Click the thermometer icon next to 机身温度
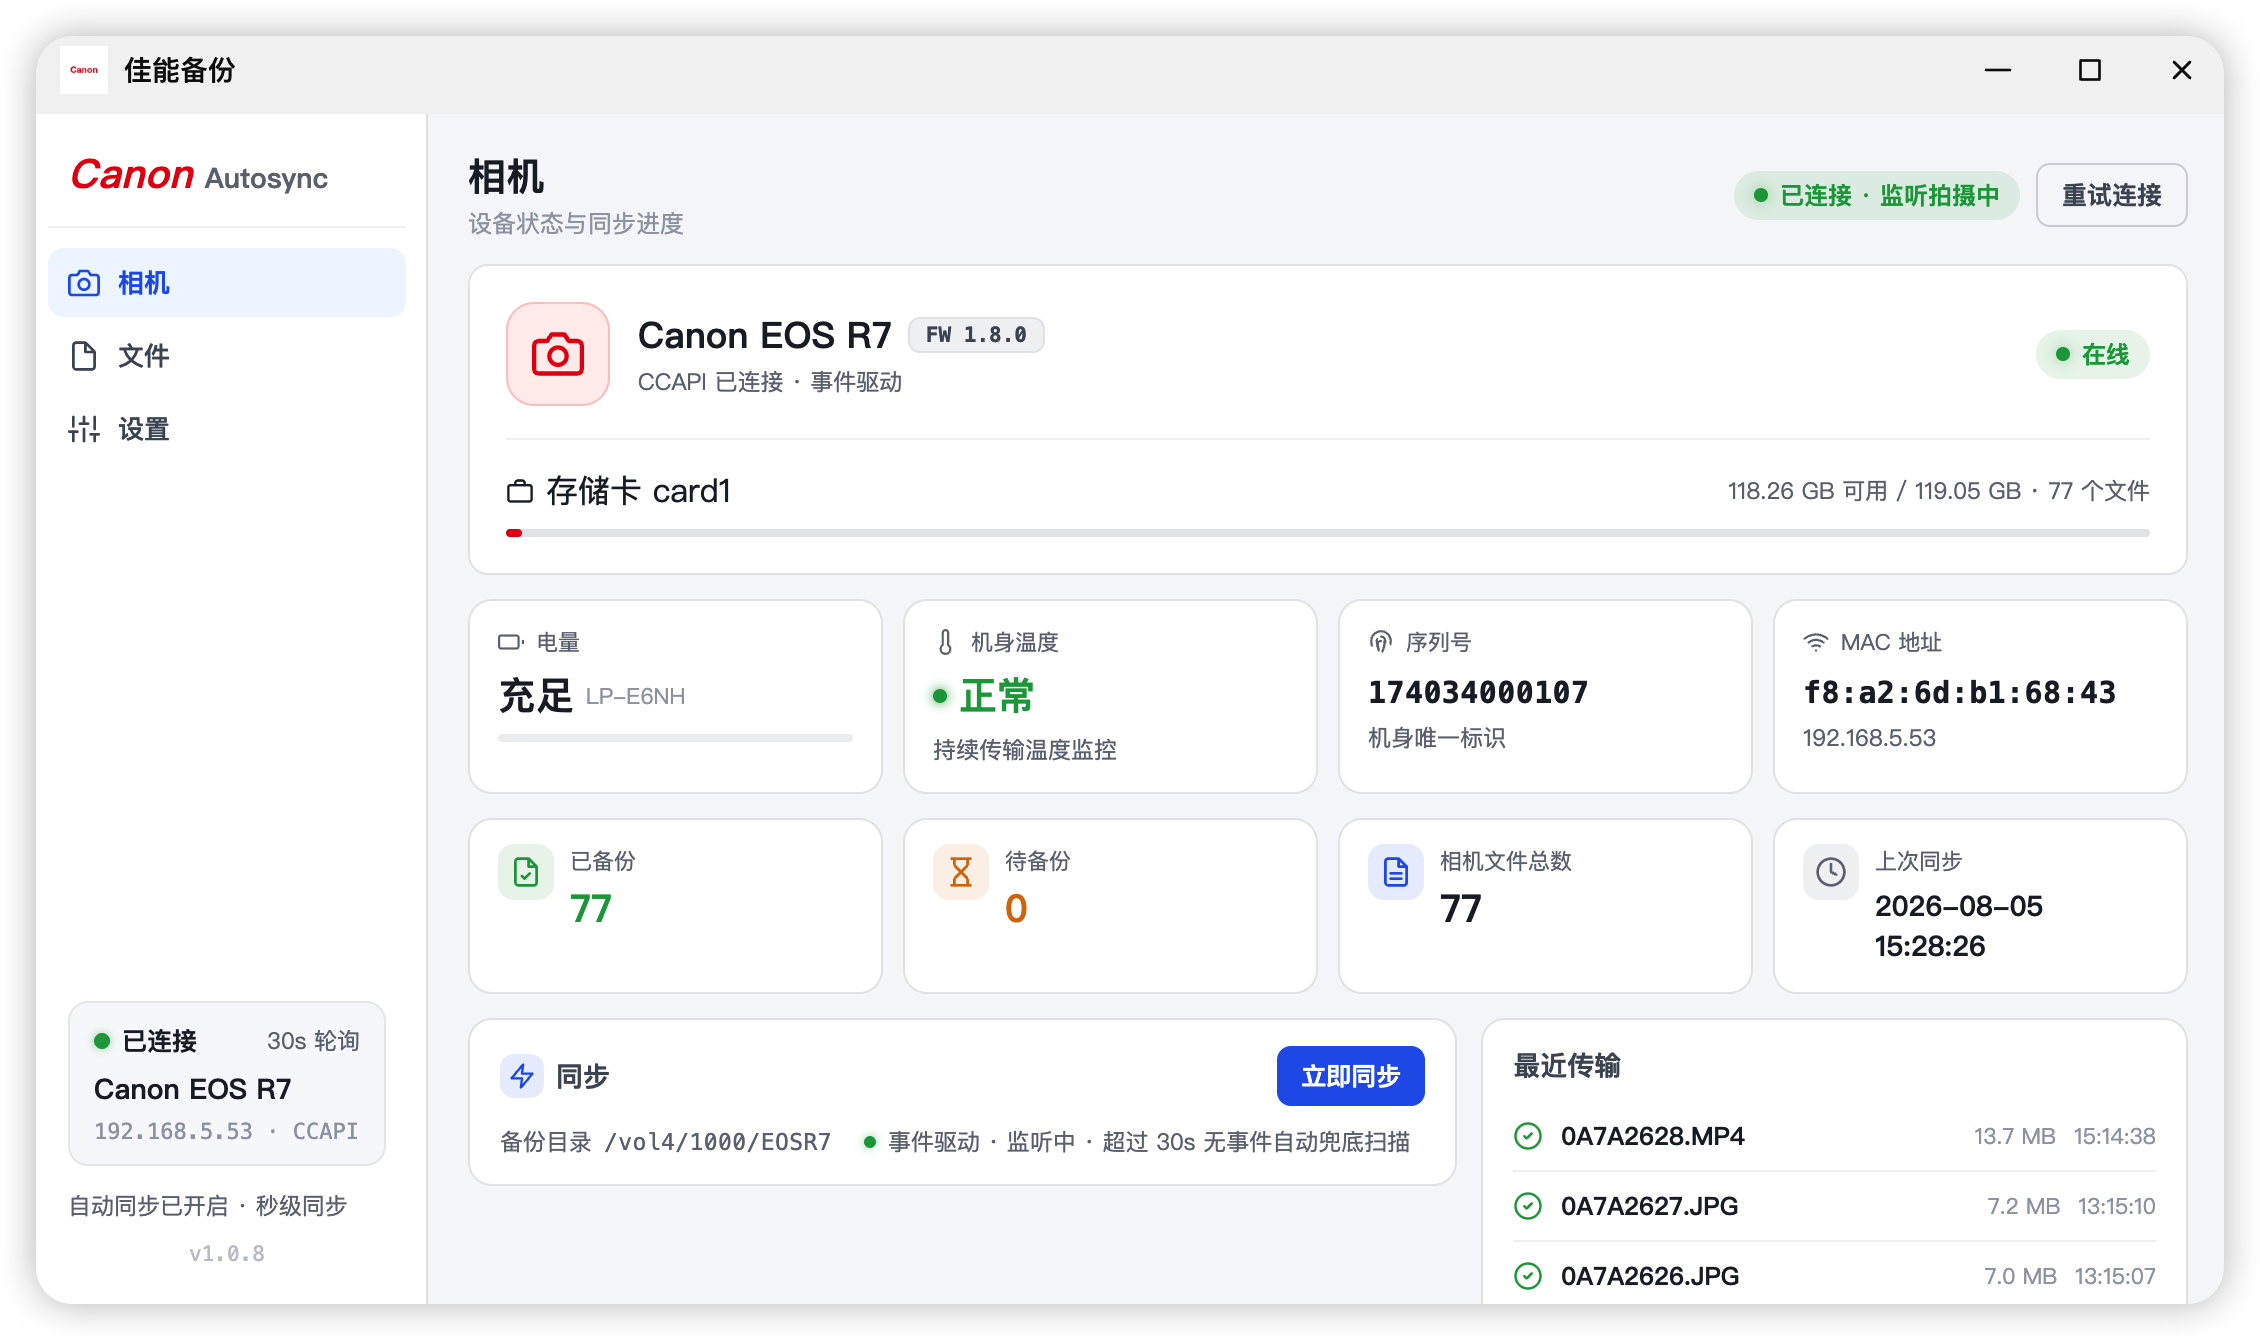 945,642
